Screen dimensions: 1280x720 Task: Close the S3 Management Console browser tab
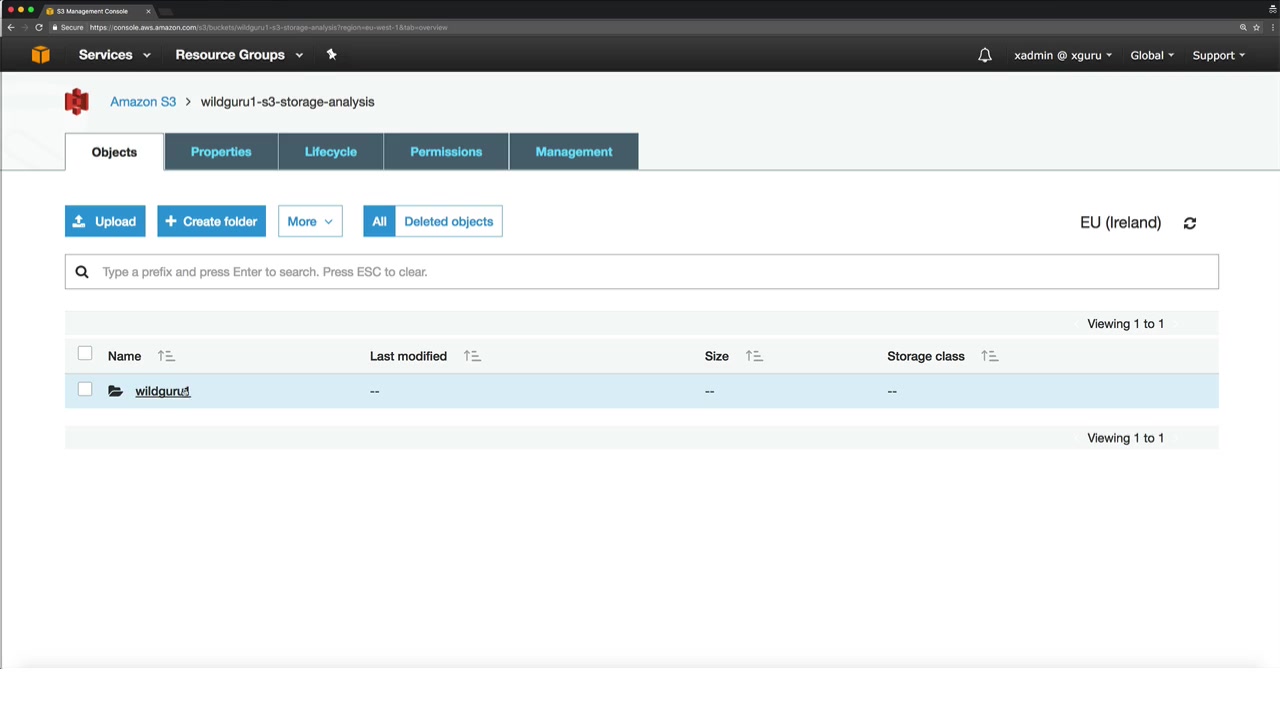tap(148, 11)
